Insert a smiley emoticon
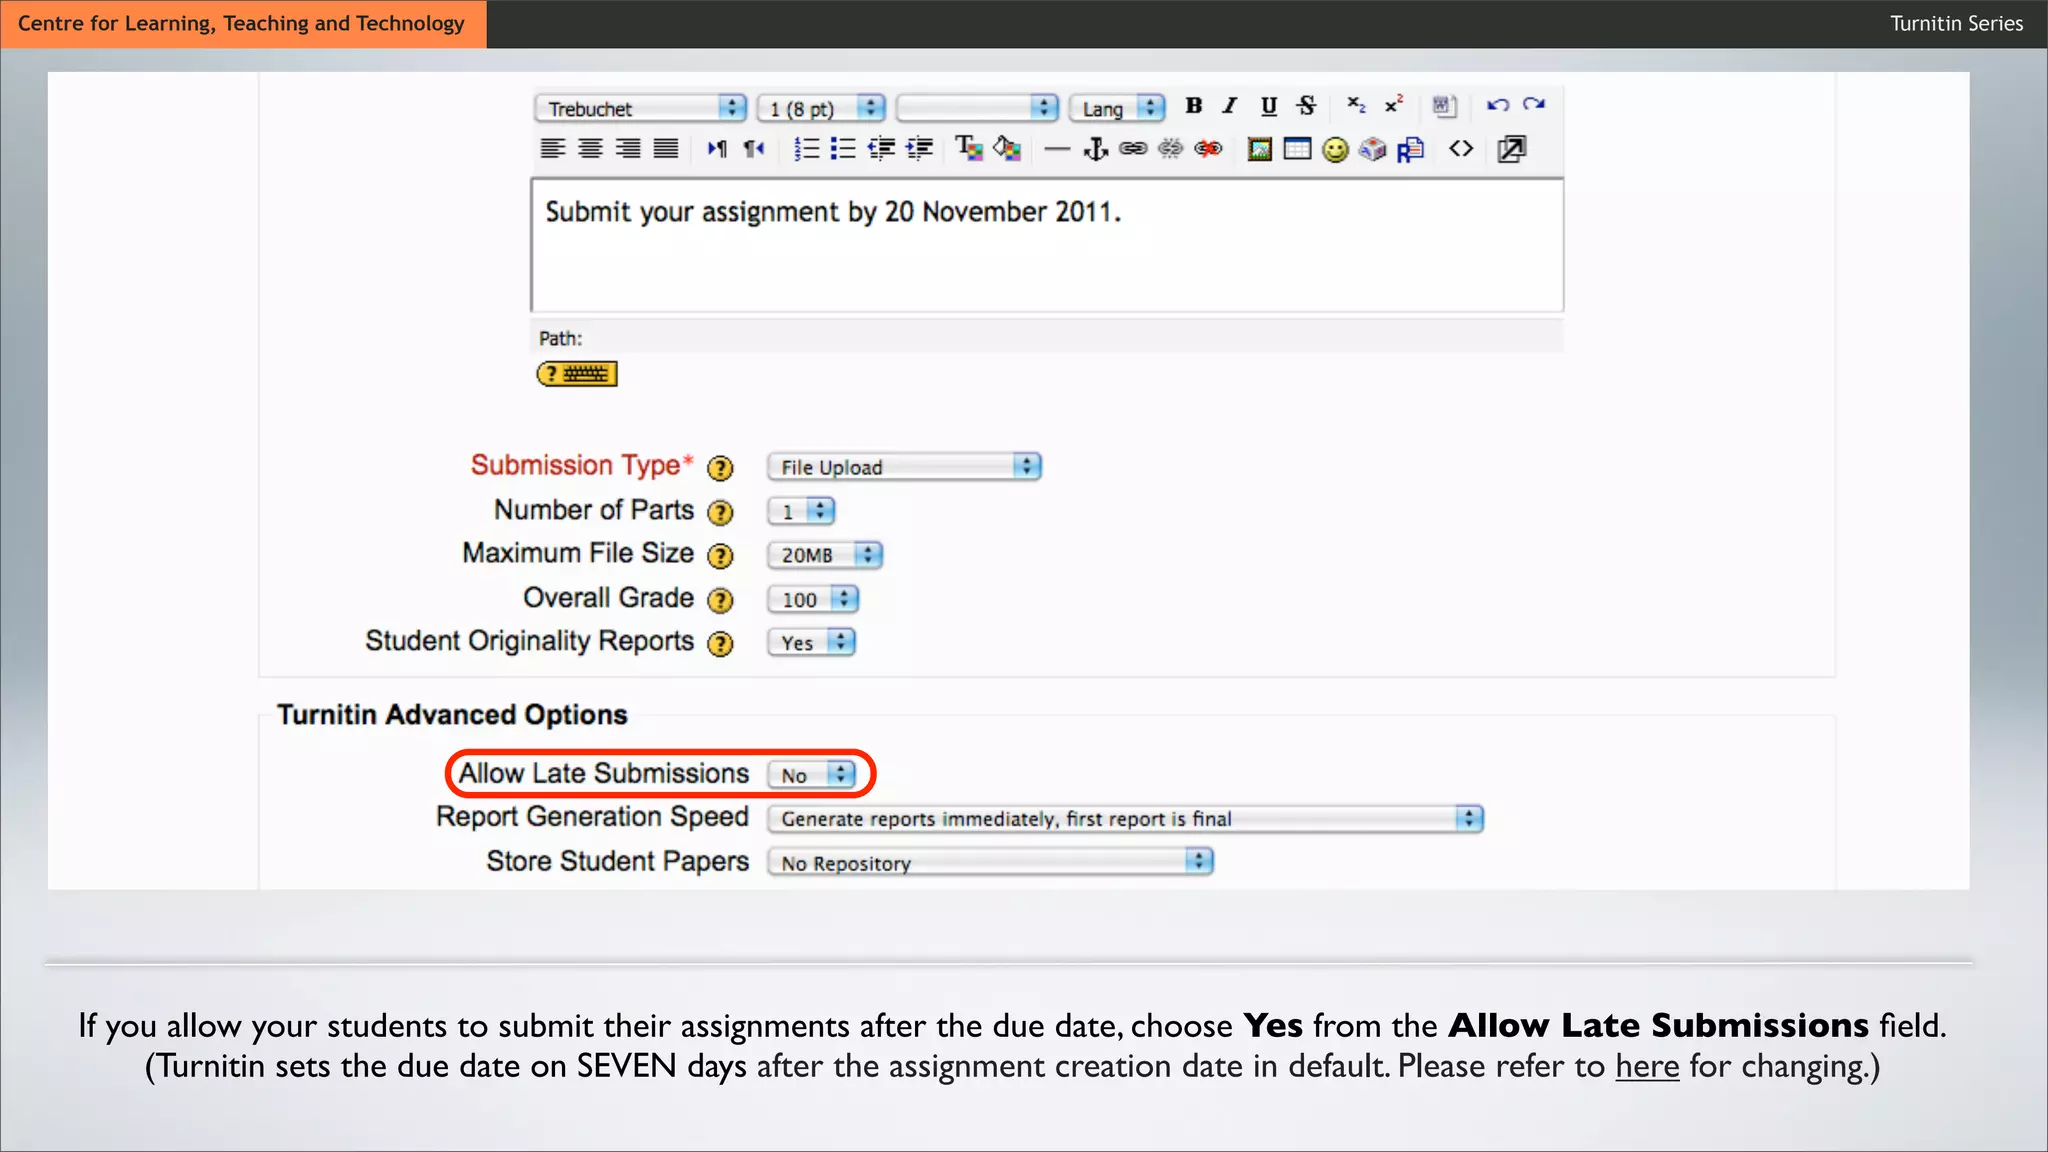This screenshot has width=2048, height=1152. 1335,150
